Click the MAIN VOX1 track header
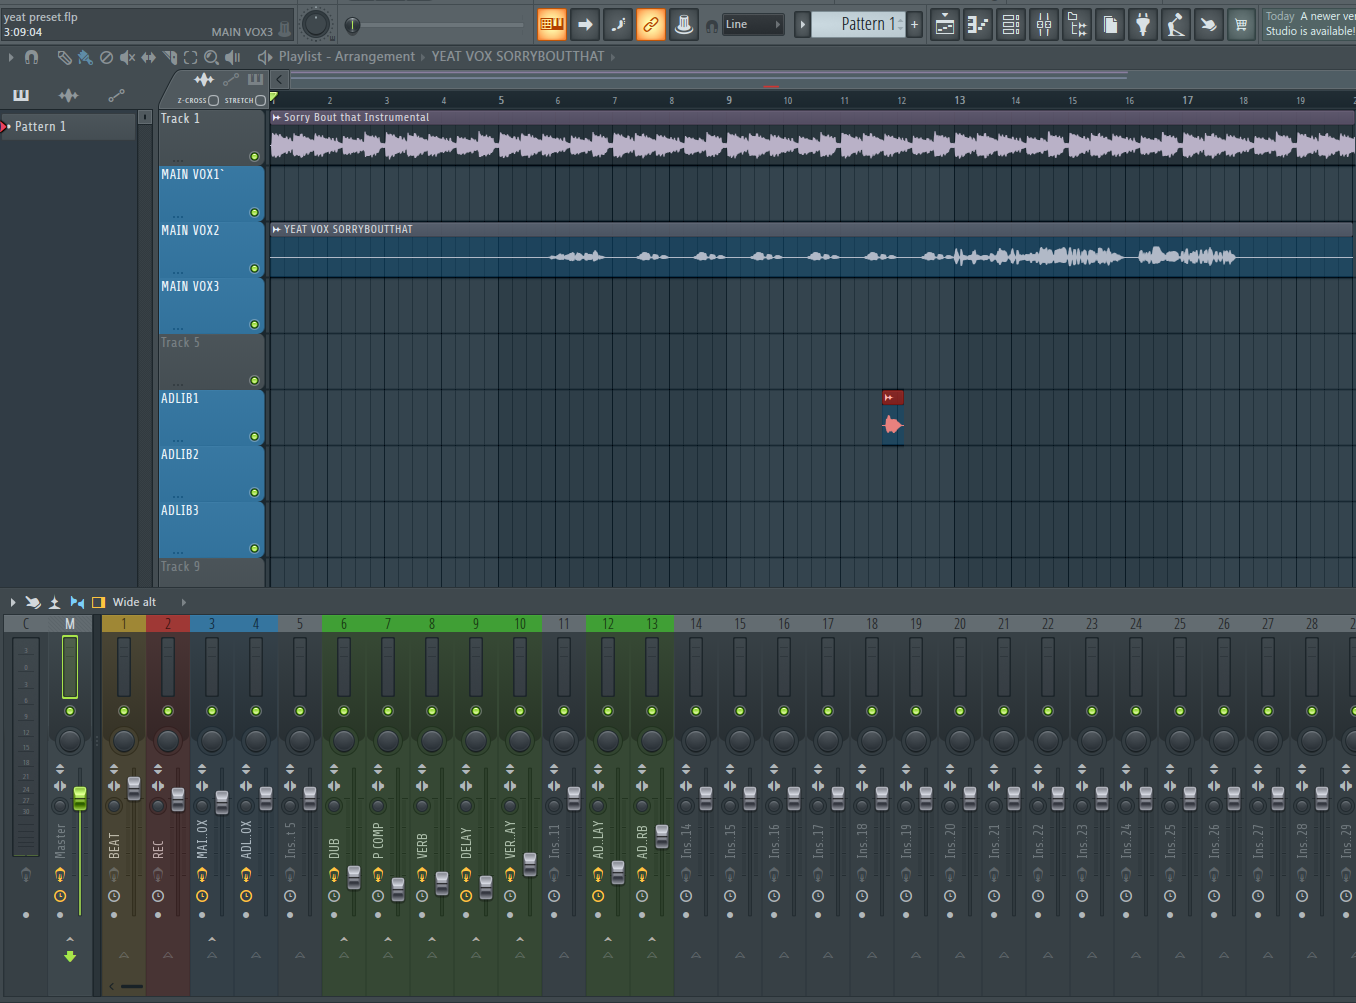The height and width of the screenshot is (1003, 1356). coord(211,193)
